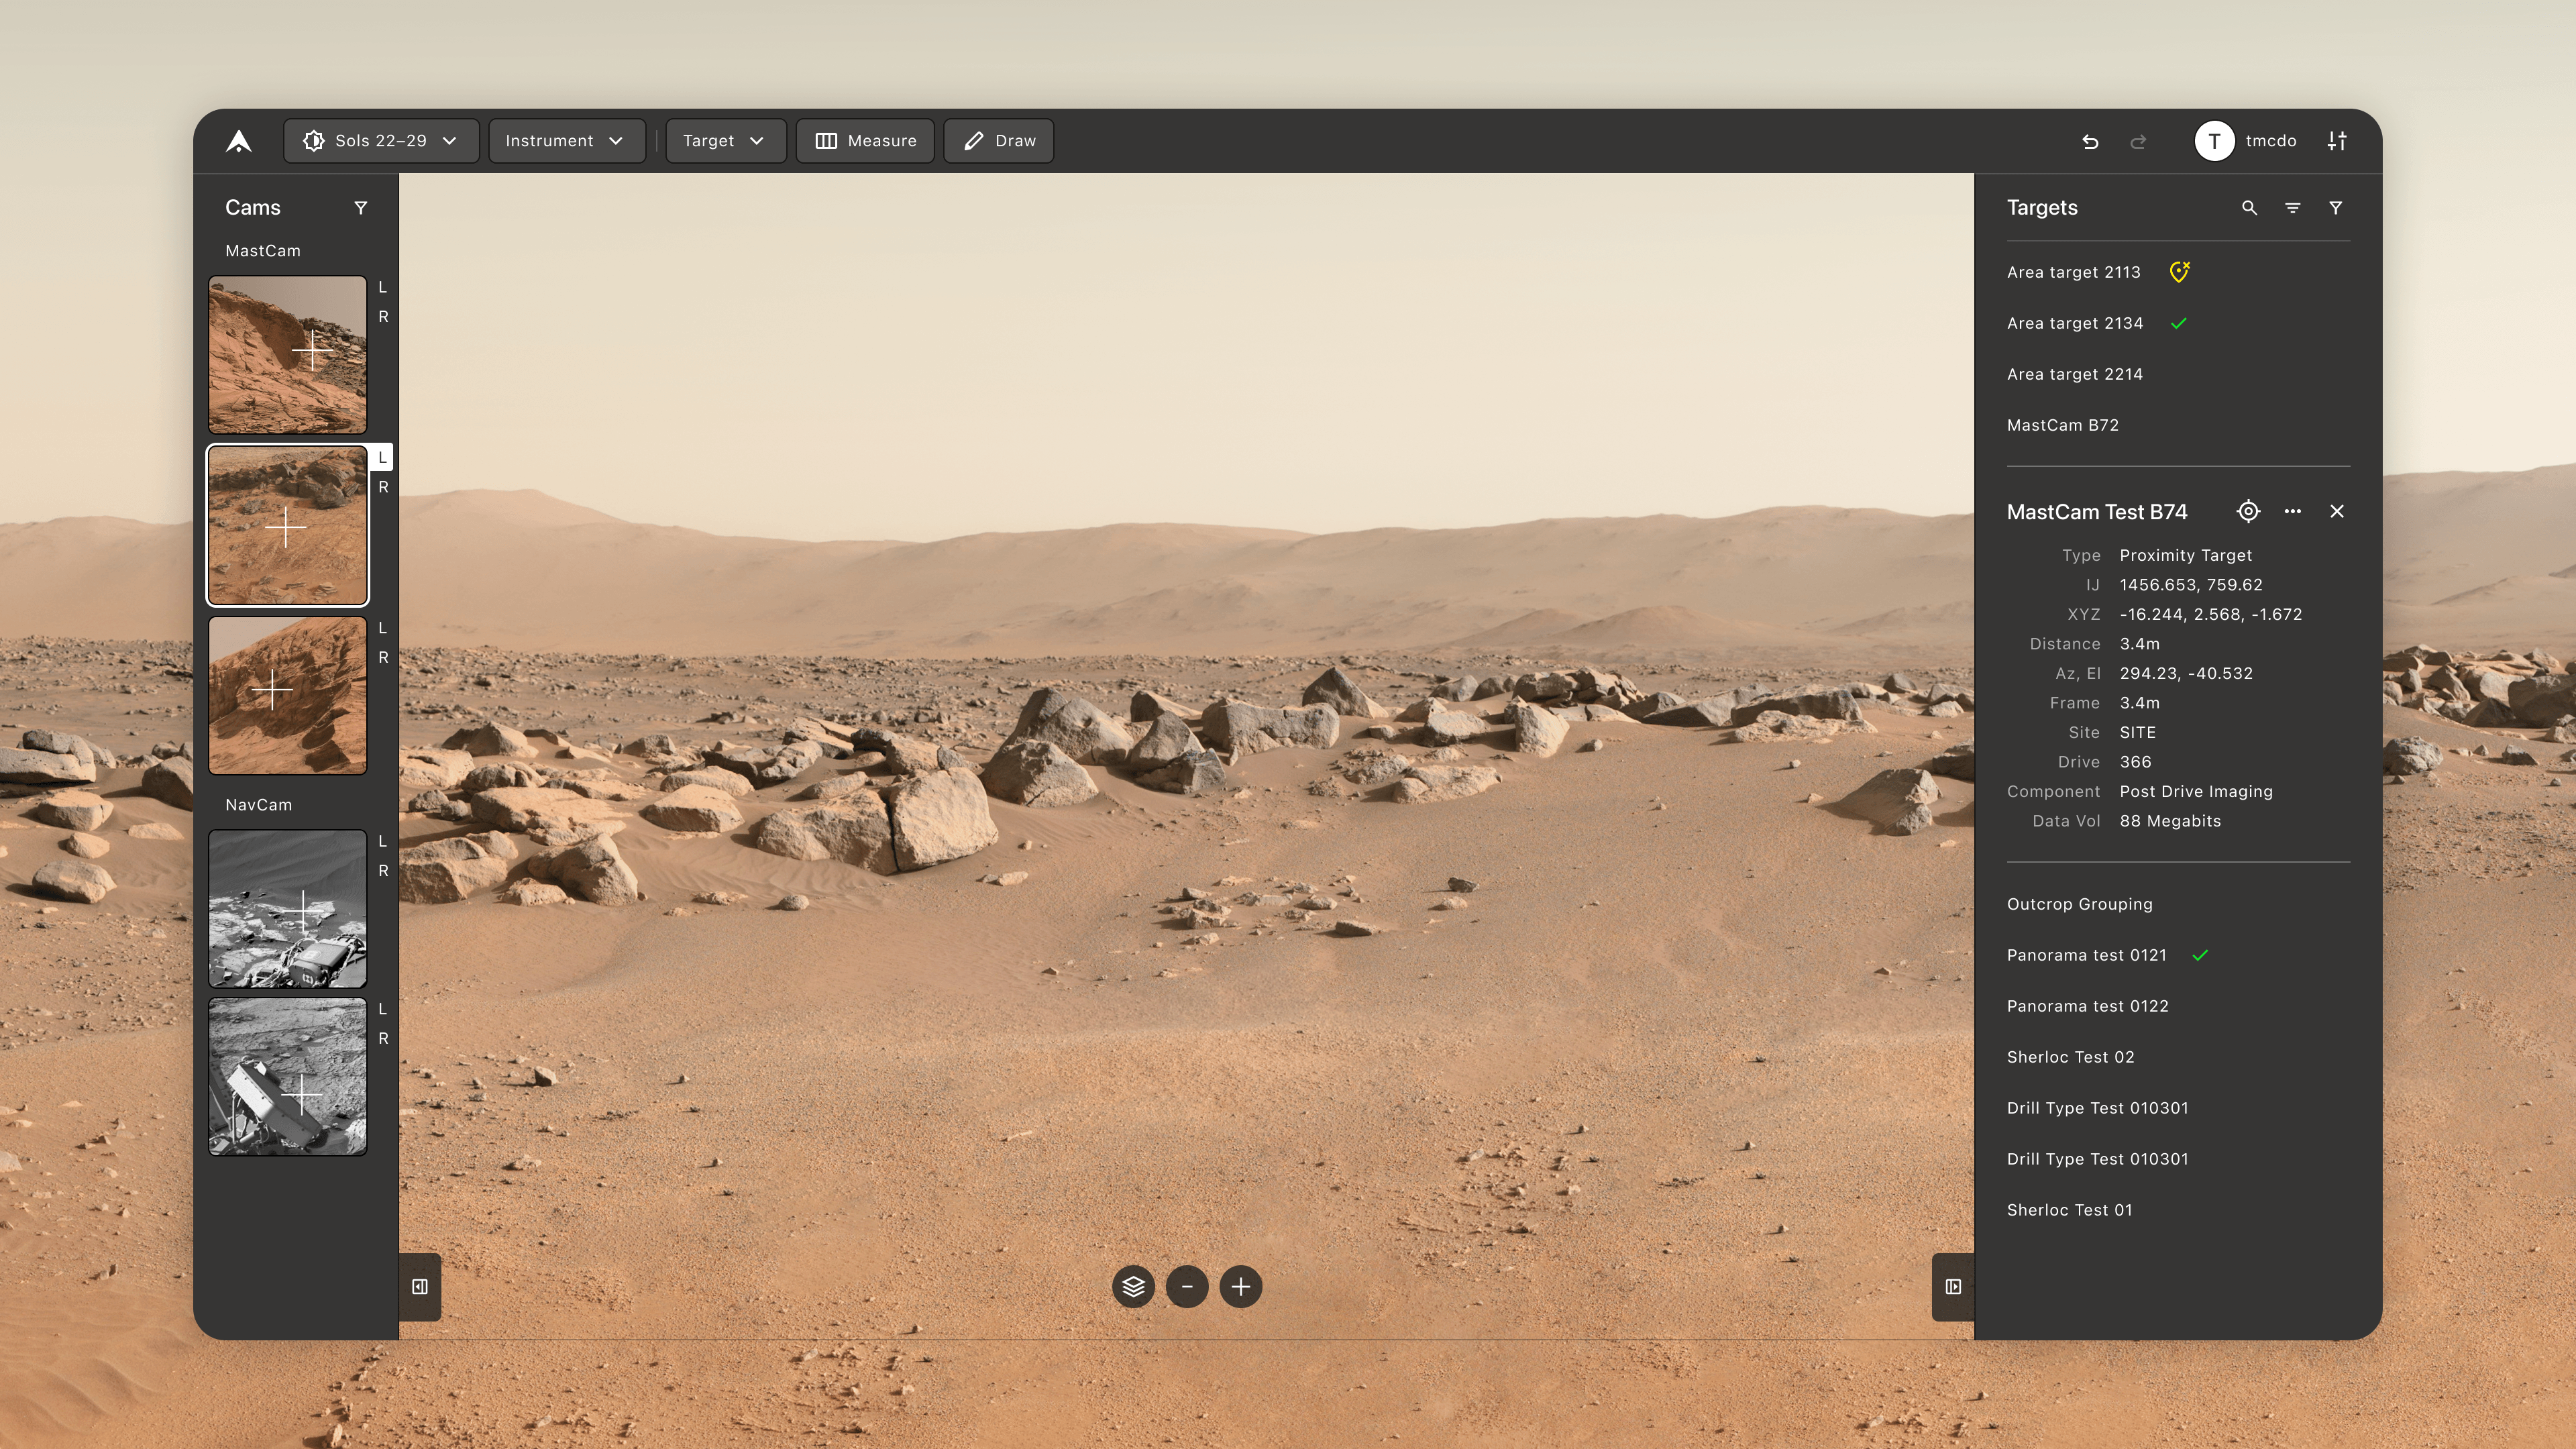Screen dimensions: 2576x1449
Task: Switch first NavCam image to R
Action: coord(382,871)
